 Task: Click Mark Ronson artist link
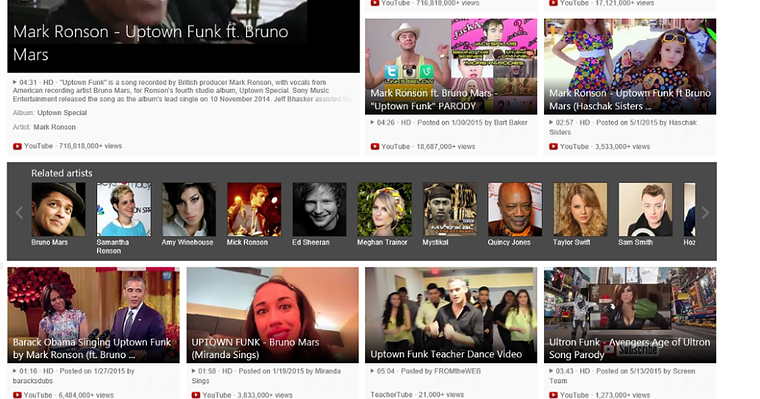click(54, 127)
